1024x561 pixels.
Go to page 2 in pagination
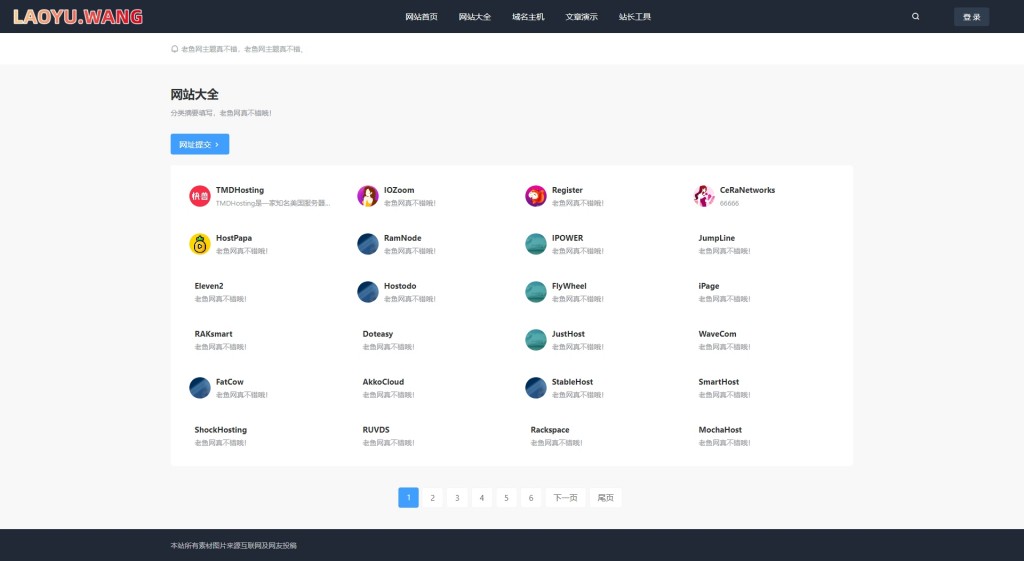tap(432, 497)
